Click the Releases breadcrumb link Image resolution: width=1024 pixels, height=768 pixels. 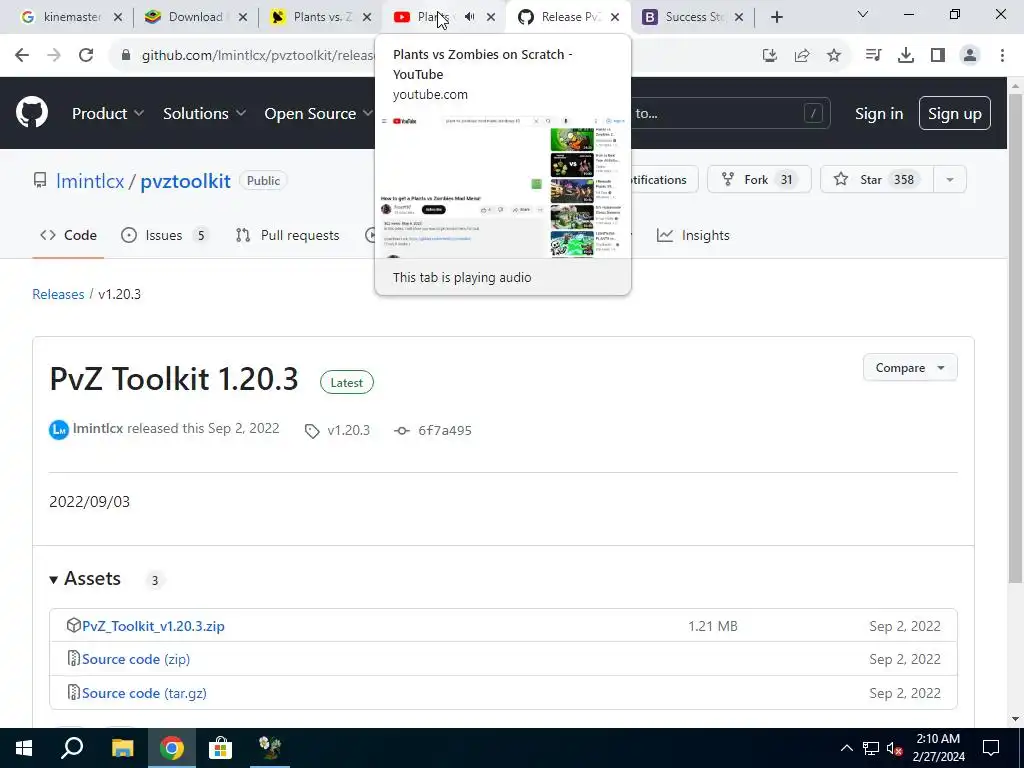(x=58, y=294)
